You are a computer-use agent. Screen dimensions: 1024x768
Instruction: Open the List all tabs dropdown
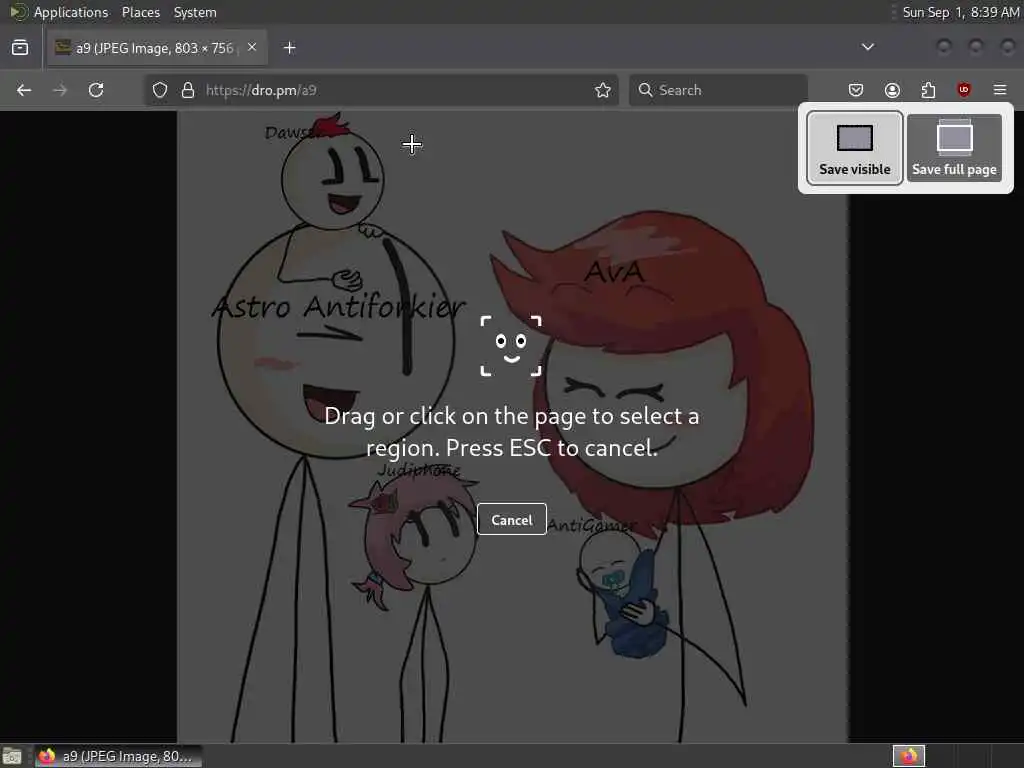(x=868, y=47)
